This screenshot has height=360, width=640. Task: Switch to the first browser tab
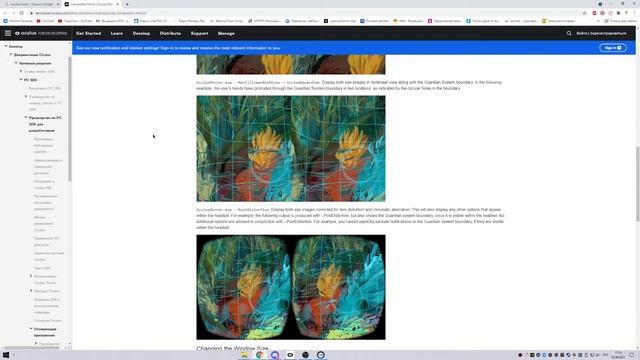(x=32, y=4)
